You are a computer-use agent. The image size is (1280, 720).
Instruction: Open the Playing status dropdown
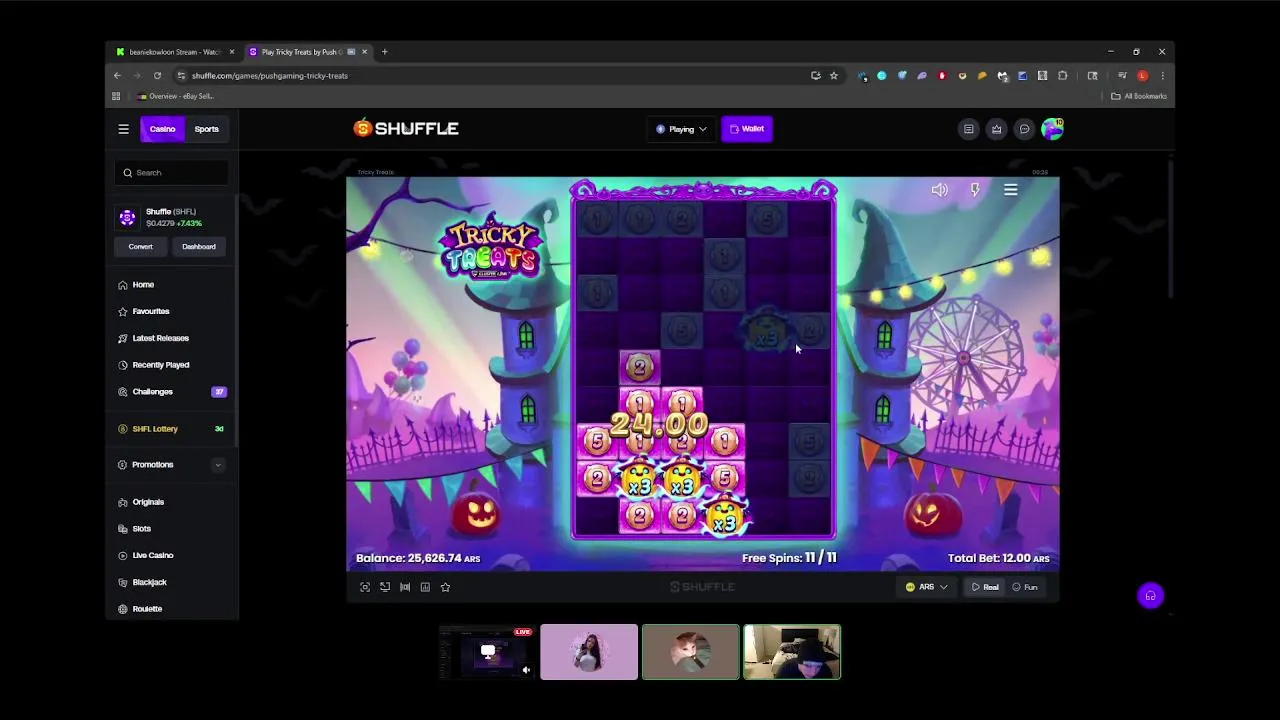(x=681, y=129)
